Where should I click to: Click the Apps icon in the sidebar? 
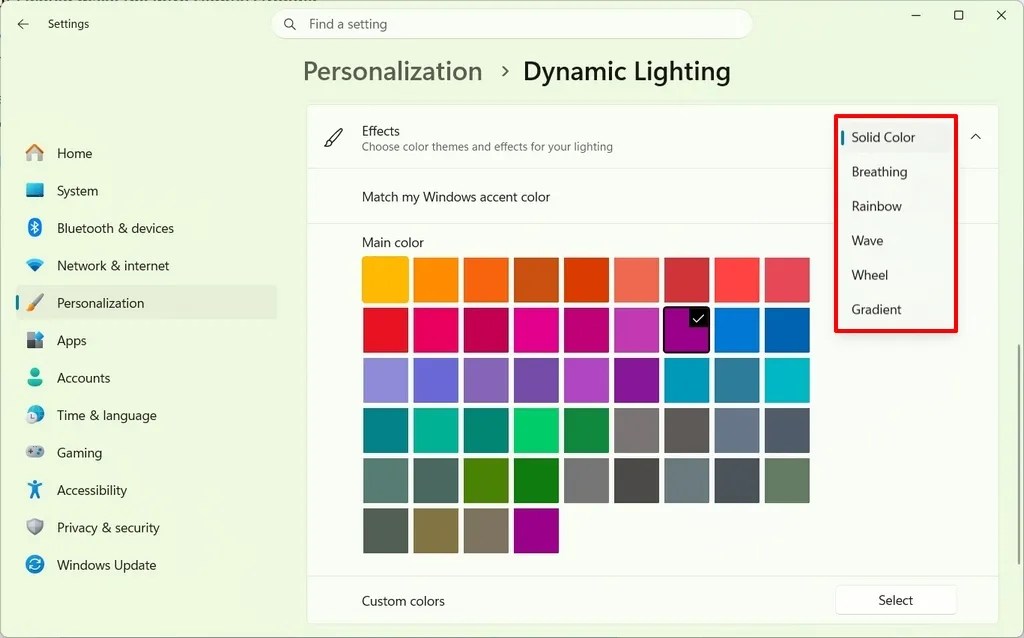(35, 340)
